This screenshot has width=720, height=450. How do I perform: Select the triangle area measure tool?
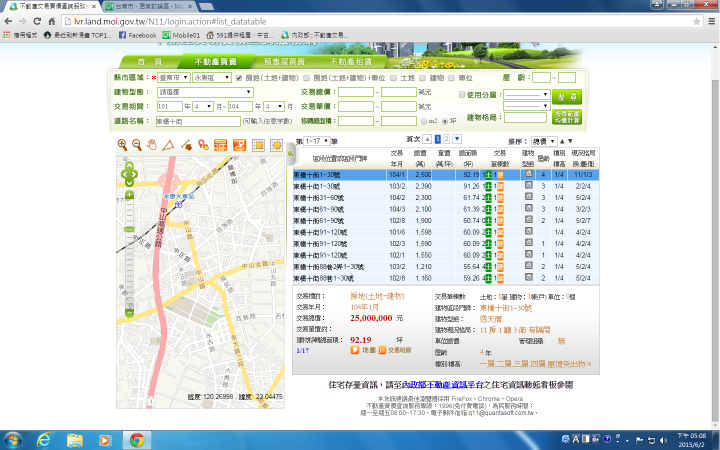[x=169, y=145]
